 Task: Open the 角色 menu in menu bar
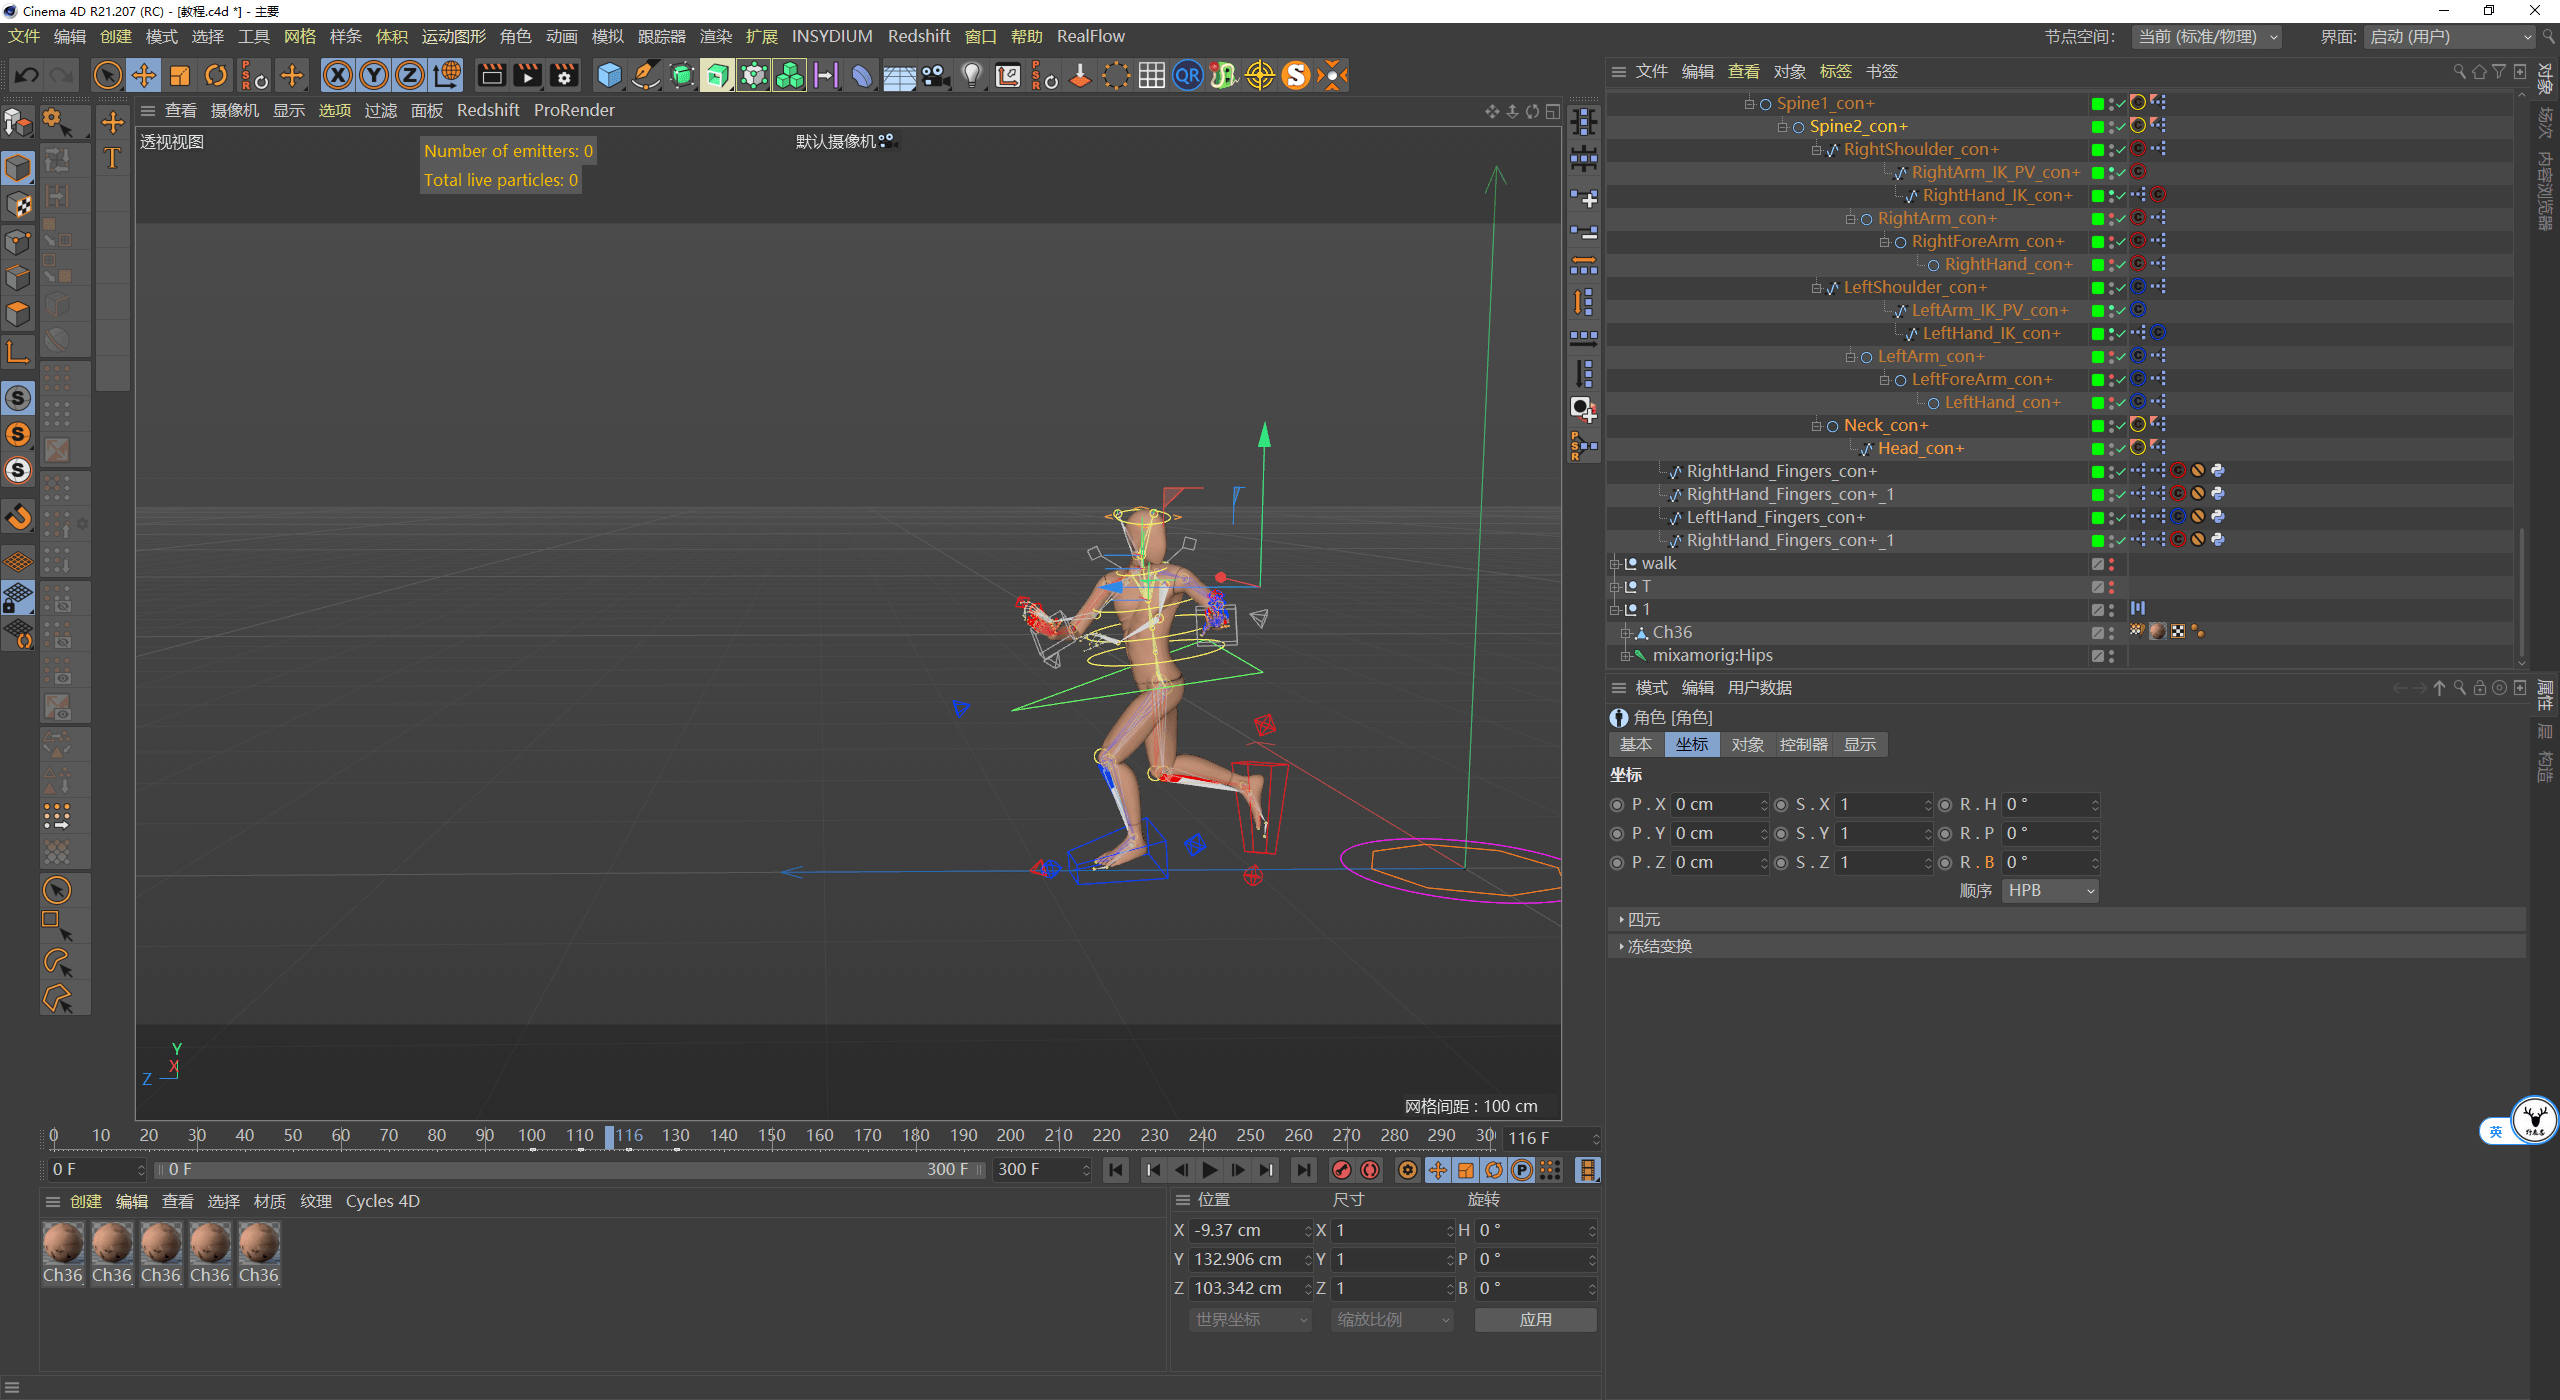[x=515, y=37]
